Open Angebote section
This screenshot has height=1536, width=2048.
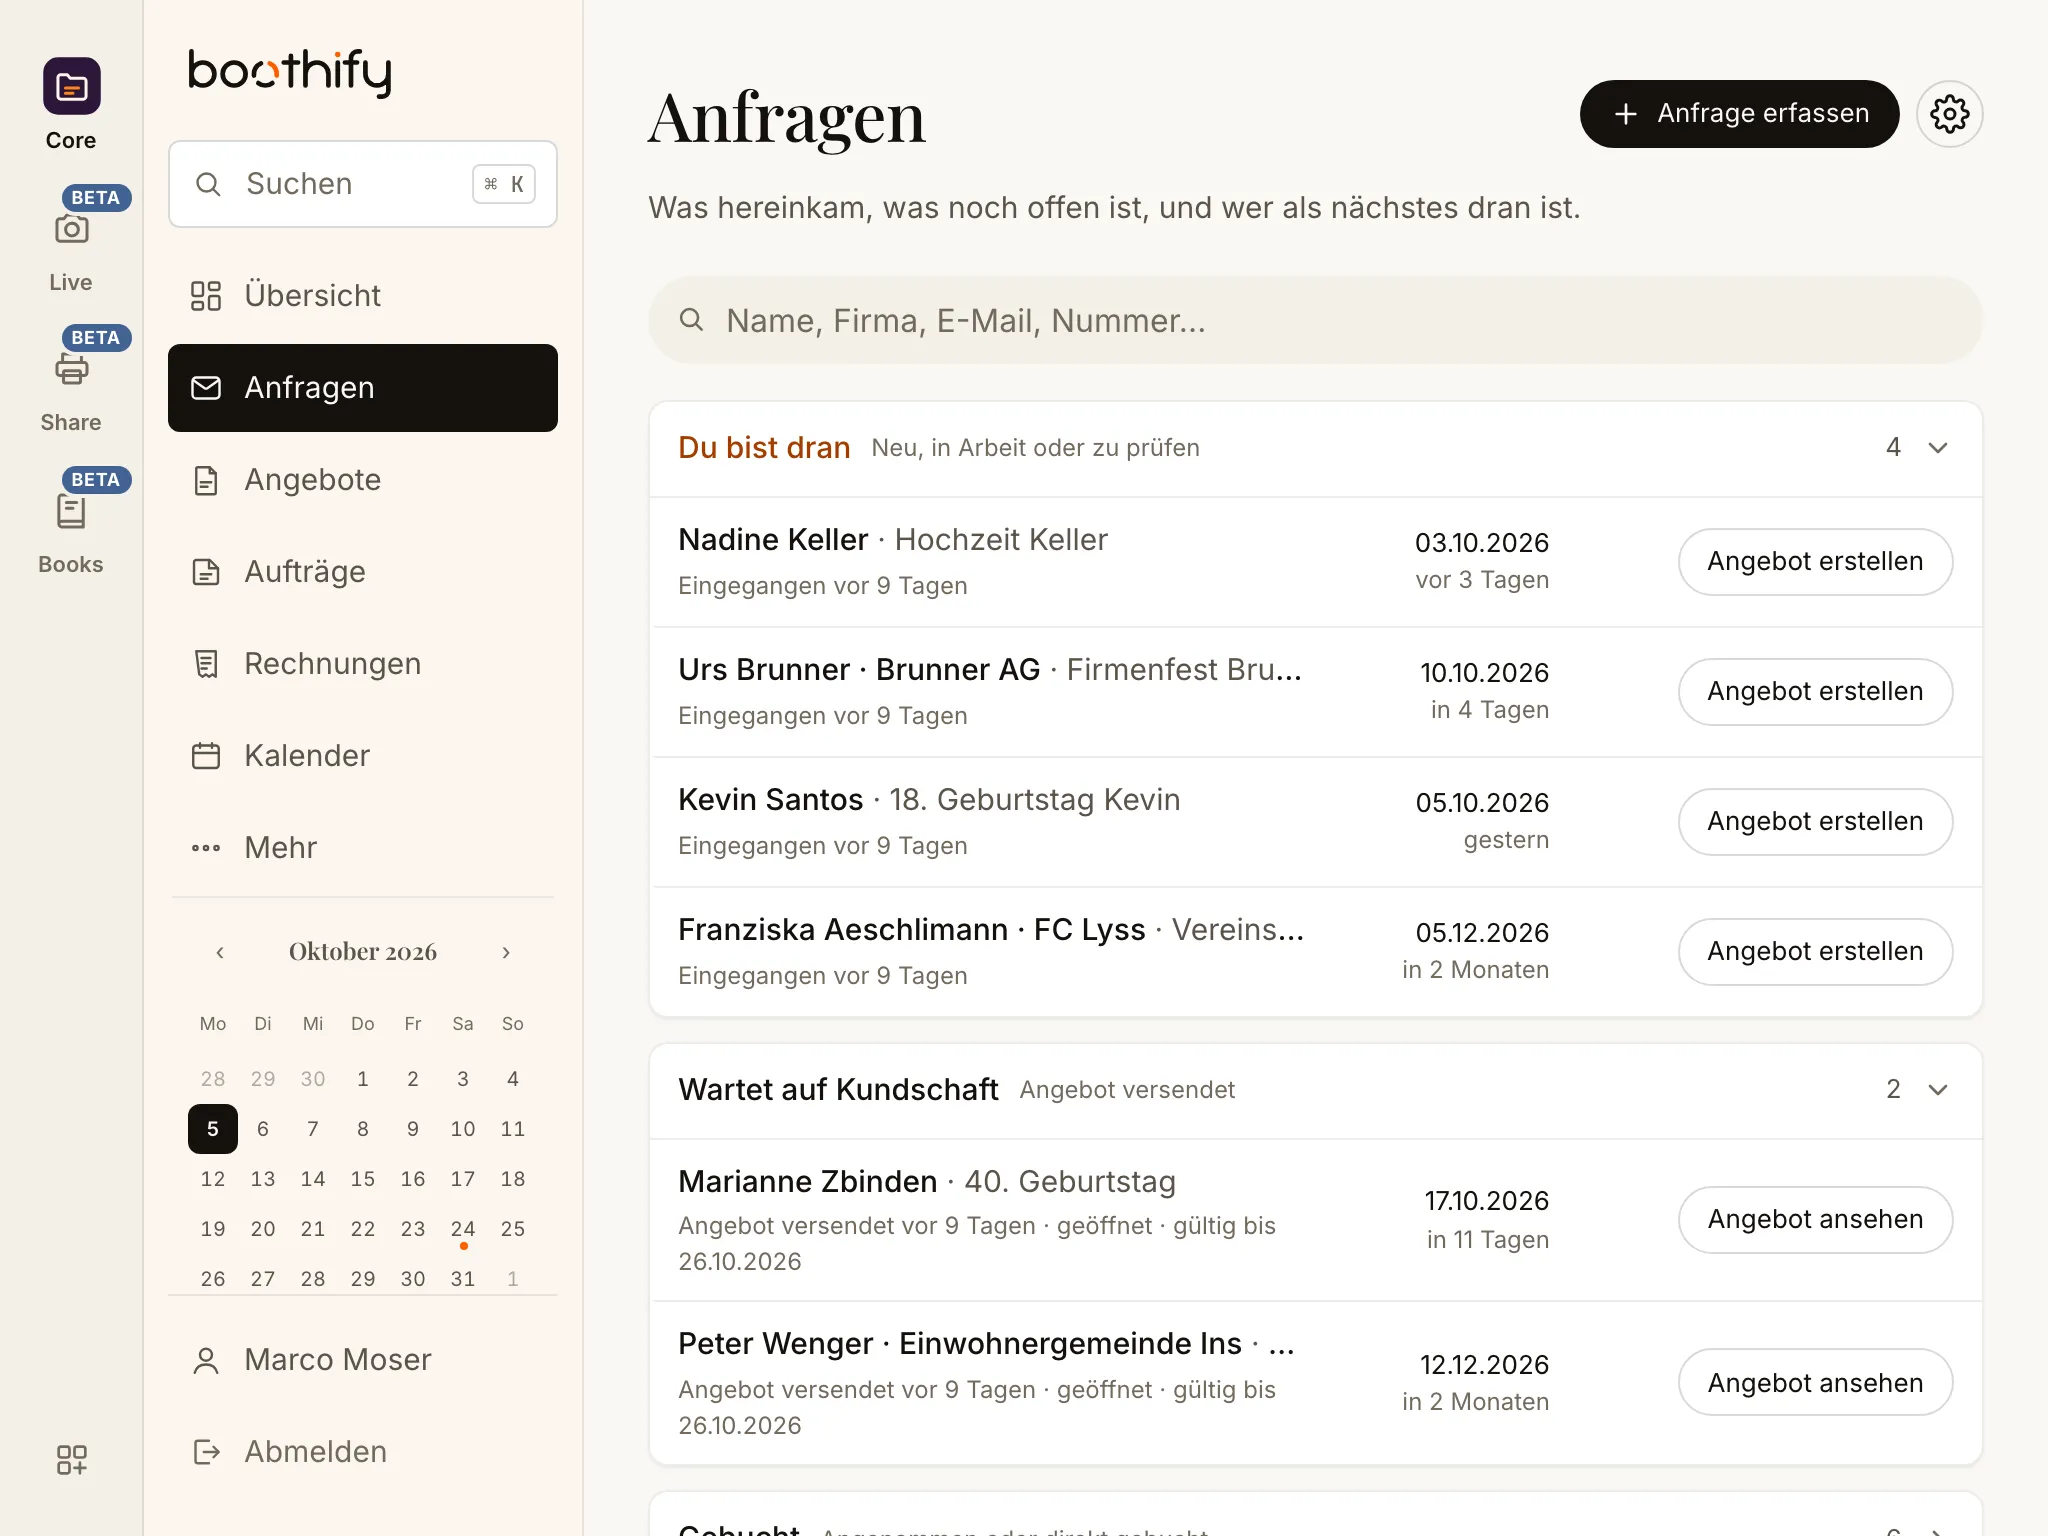(x=363, y=480)
